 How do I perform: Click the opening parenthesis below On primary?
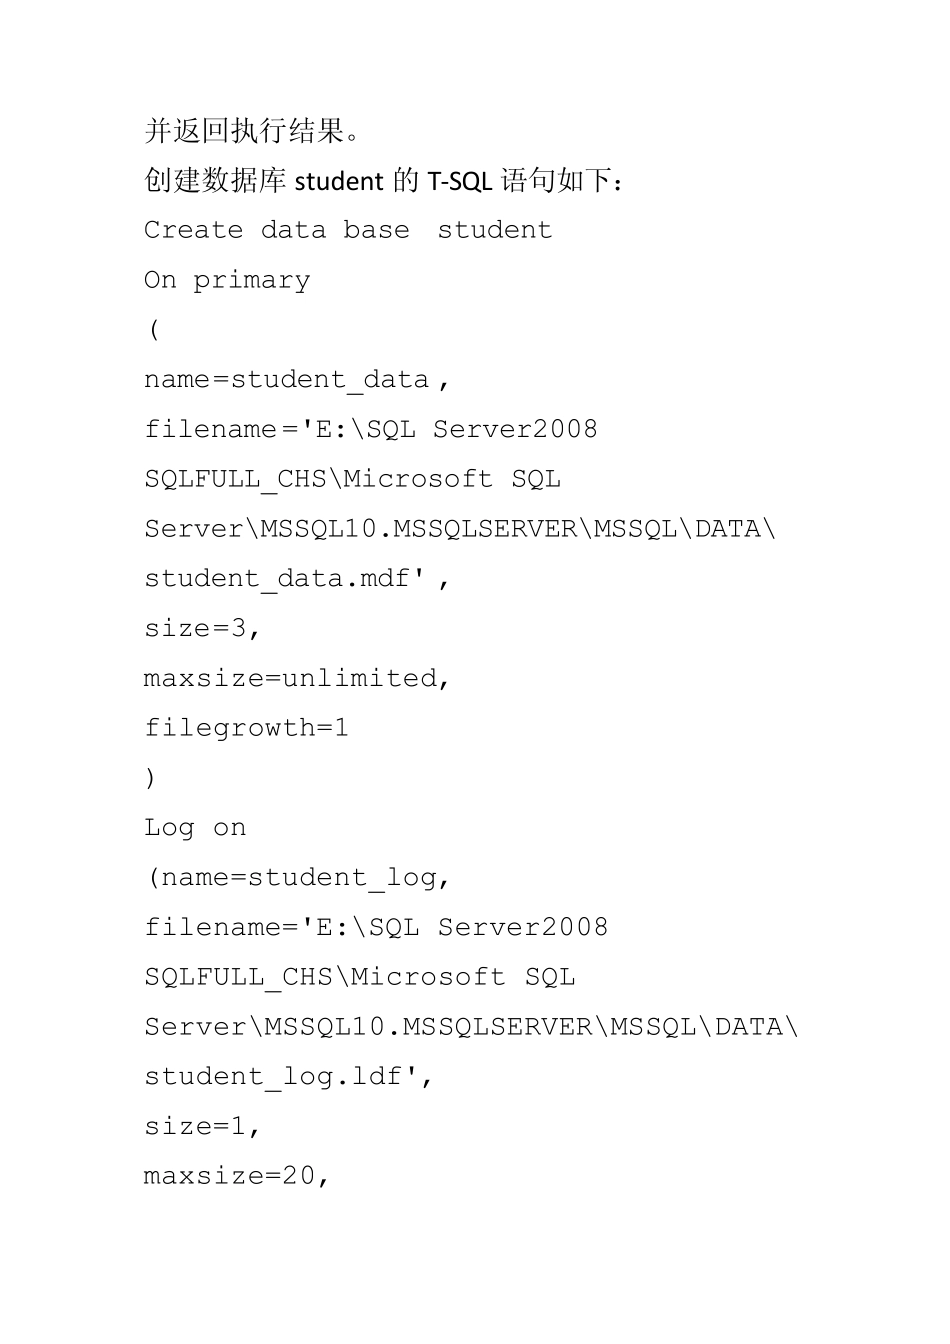(154, 330)
